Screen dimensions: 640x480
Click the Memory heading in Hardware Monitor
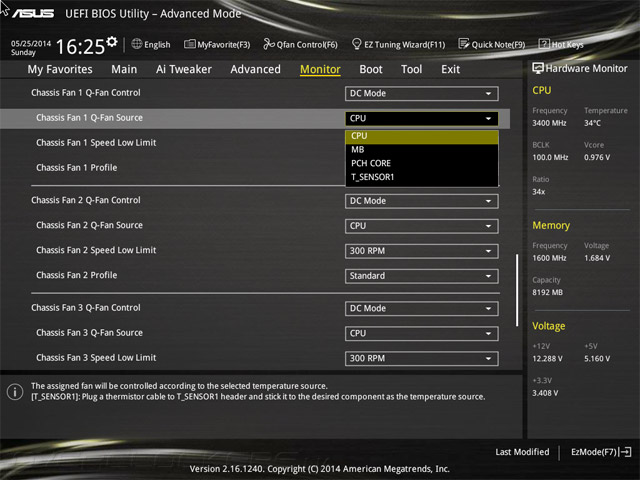[x=551, y=225]
